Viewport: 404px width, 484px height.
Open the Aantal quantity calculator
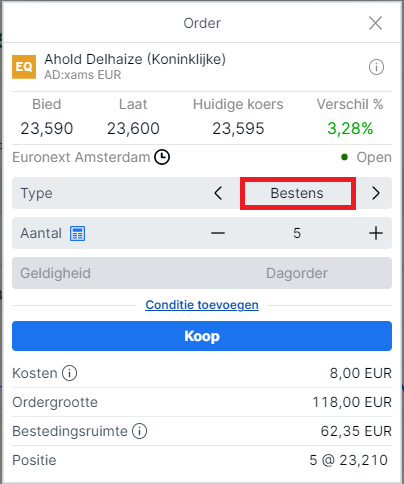[x=77, y=233]
